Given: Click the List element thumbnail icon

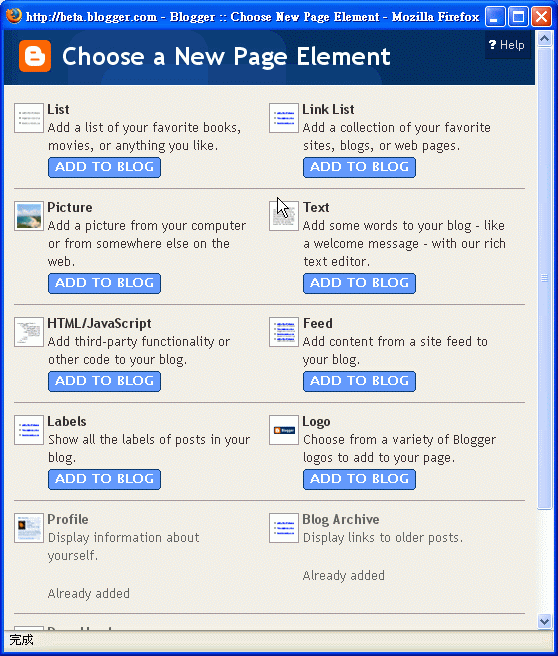Looking at the screenshot, I should pyautogui.click(x=29, y=118).
